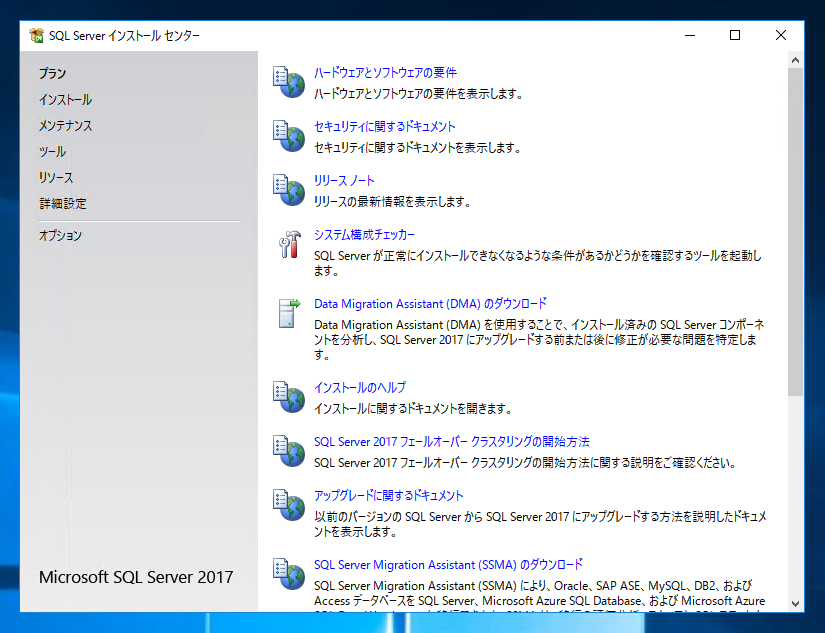Click the System Configuration Checker tools icon
The height and width of the screenshot is (633, 825).
coord(289,244)
